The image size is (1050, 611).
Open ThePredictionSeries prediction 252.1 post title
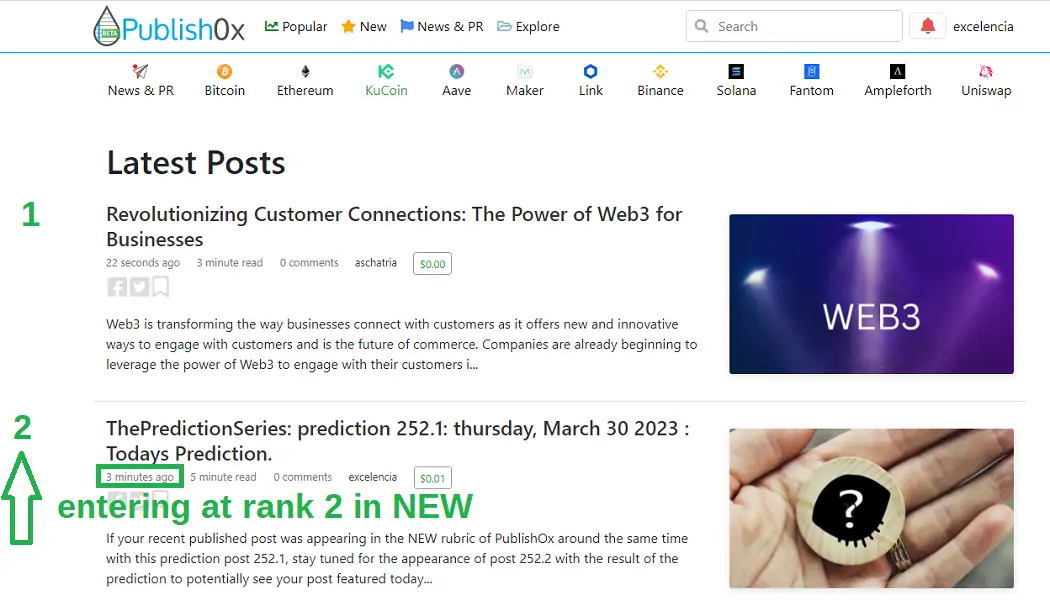pos(398,441)
